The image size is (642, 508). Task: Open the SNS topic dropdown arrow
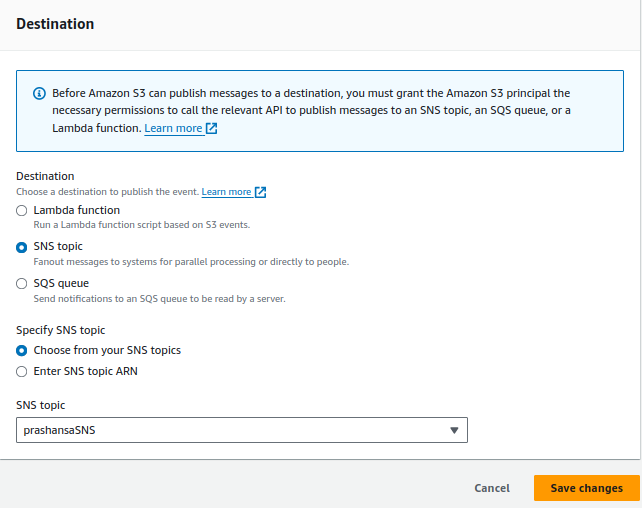coord(454,430)
